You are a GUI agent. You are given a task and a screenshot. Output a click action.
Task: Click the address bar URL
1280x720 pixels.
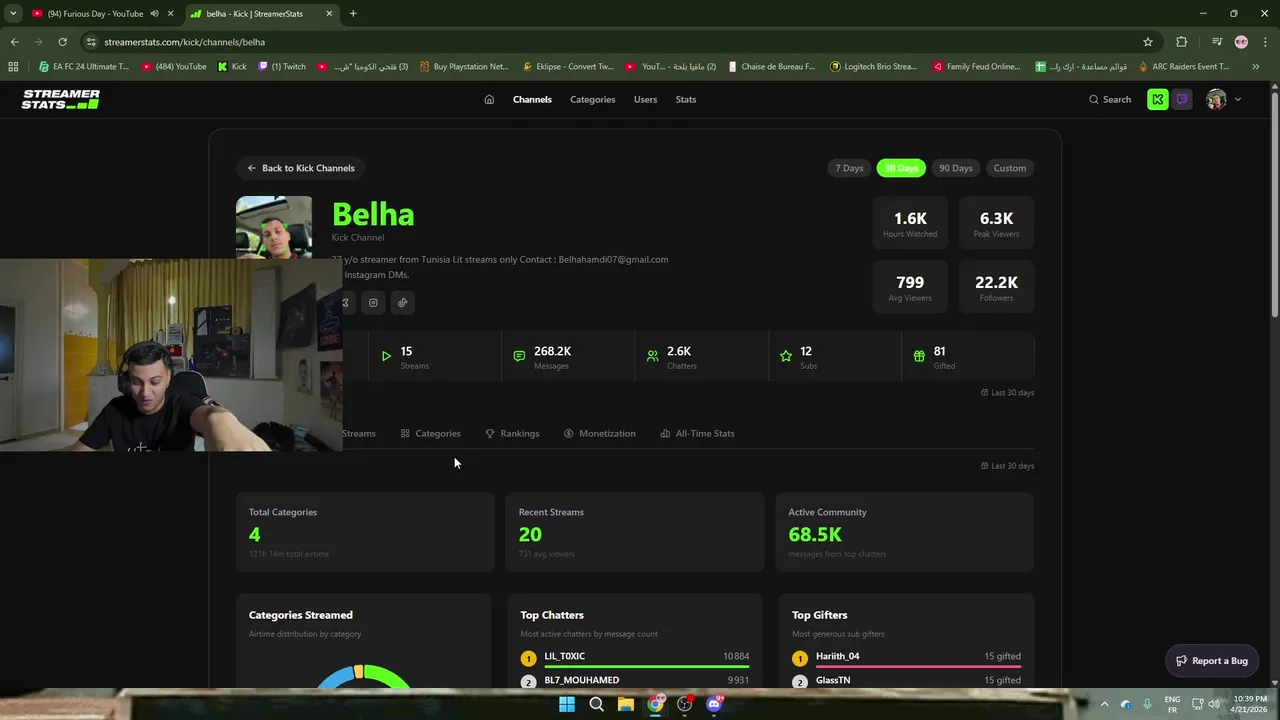185,42
